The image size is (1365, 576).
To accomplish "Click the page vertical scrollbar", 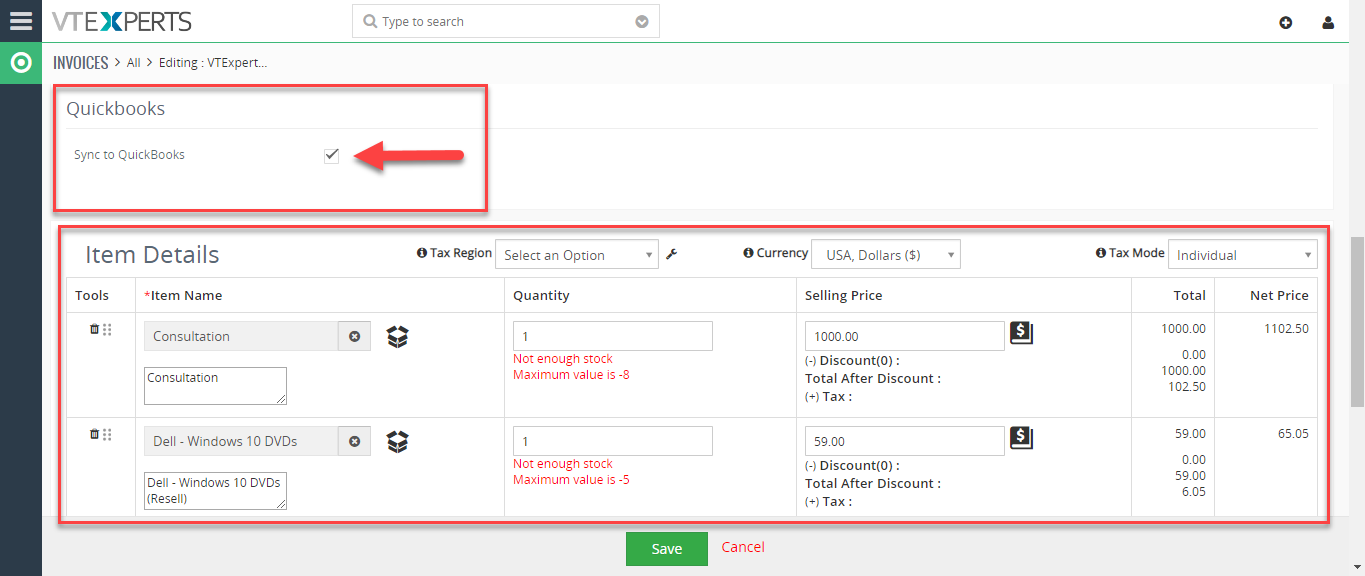I will (x=1357, y=322).
